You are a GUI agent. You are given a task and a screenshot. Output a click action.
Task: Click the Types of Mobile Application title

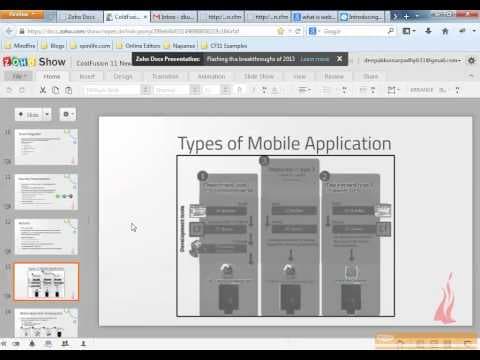point(284,144)
